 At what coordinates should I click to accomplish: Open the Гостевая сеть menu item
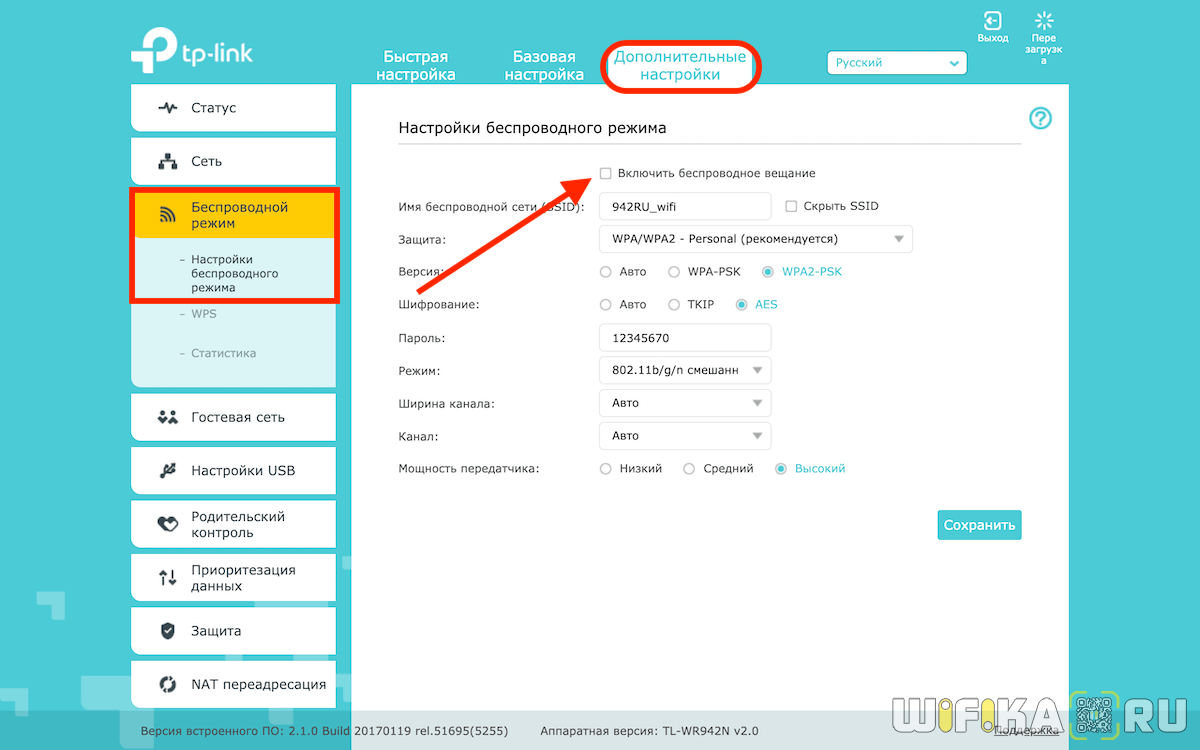coord(233,417)
